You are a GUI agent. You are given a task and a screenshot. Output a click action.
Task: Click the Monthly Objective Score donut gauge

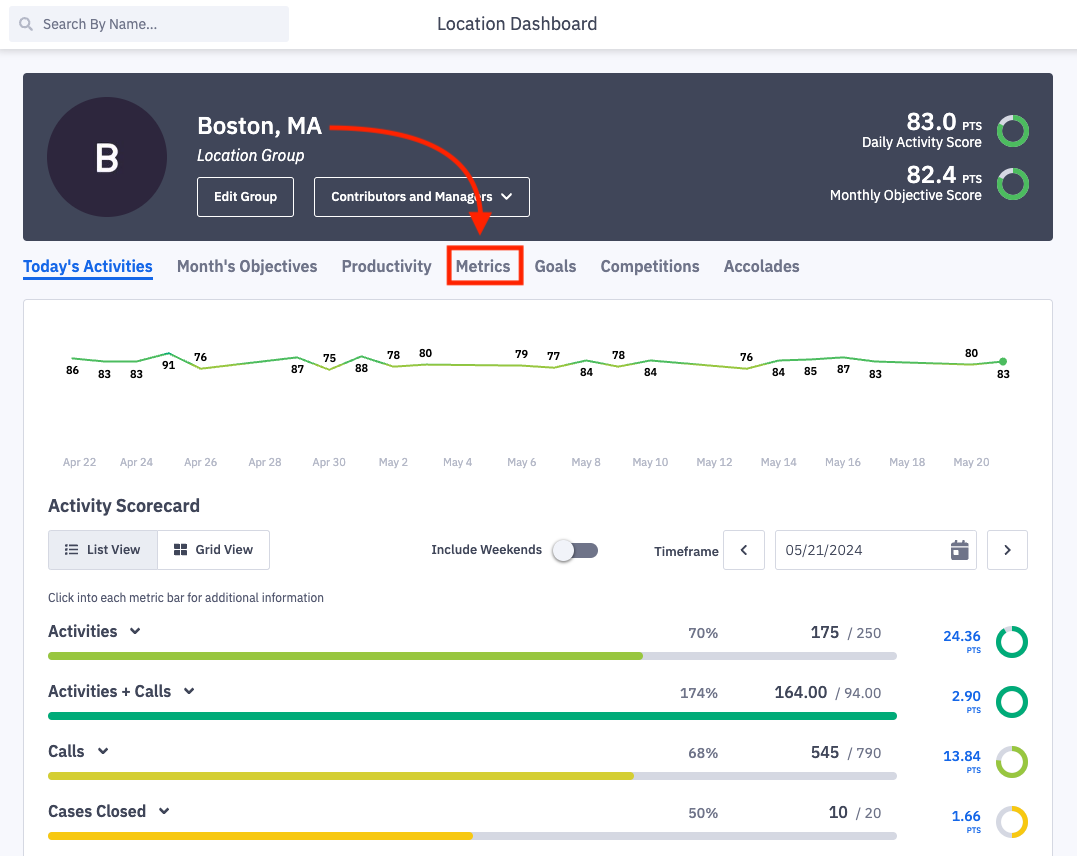tap(1012, 184)
